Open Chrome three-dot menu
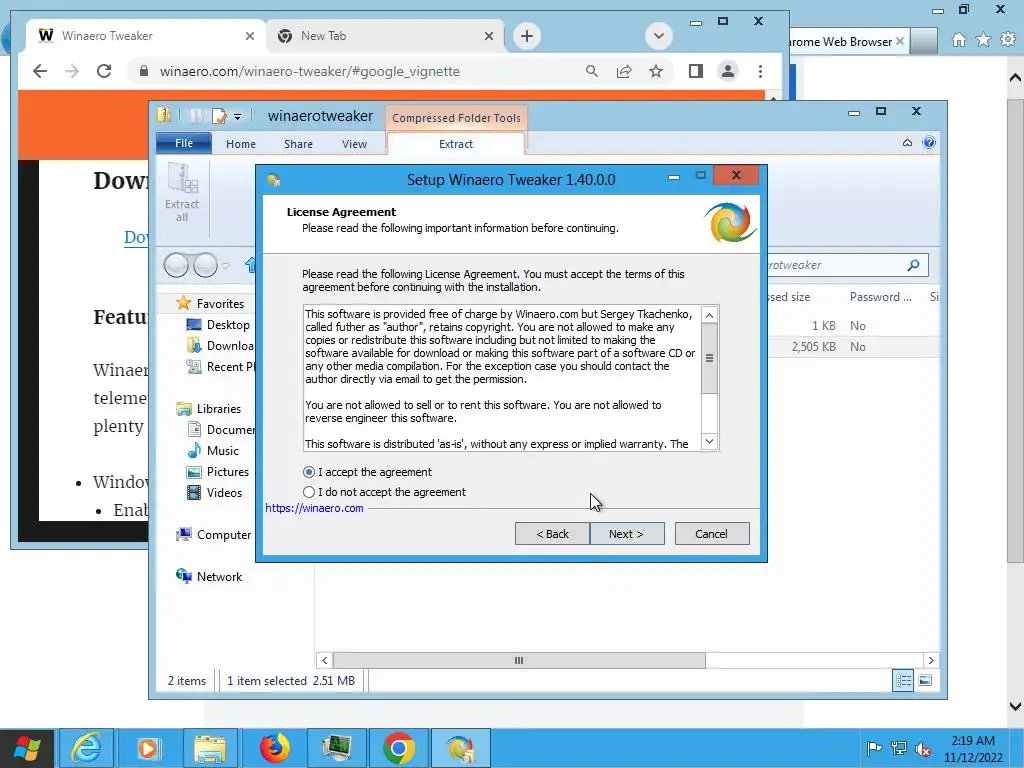 (x=760, y=71)
